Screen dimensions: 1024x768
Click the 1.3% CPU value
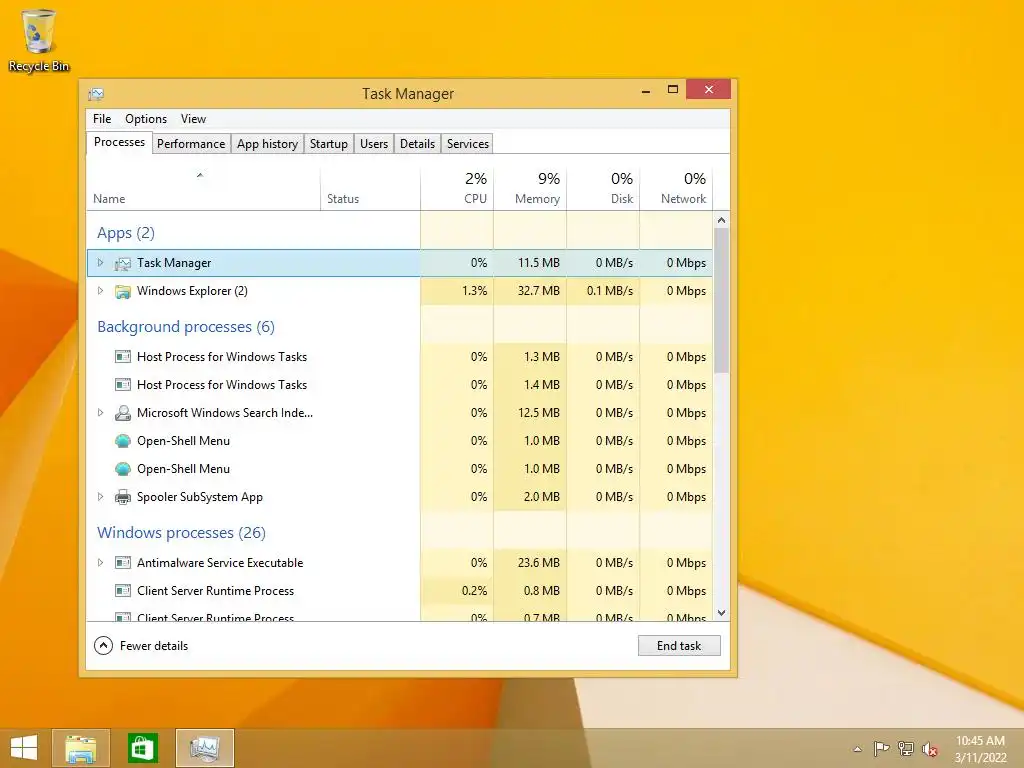click(x=475, y=291)
